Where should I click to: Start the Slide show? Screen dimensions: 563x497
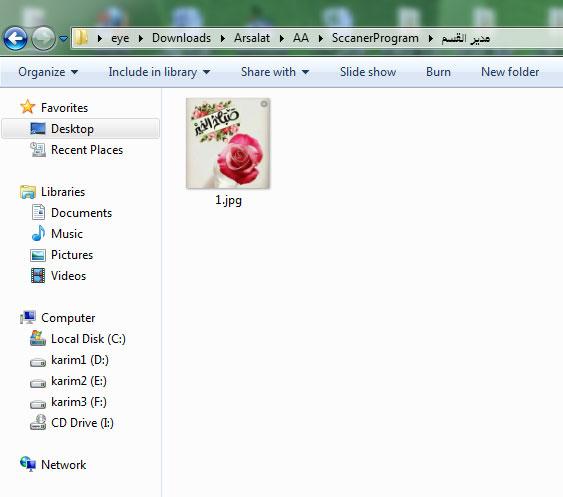[368, 72]
